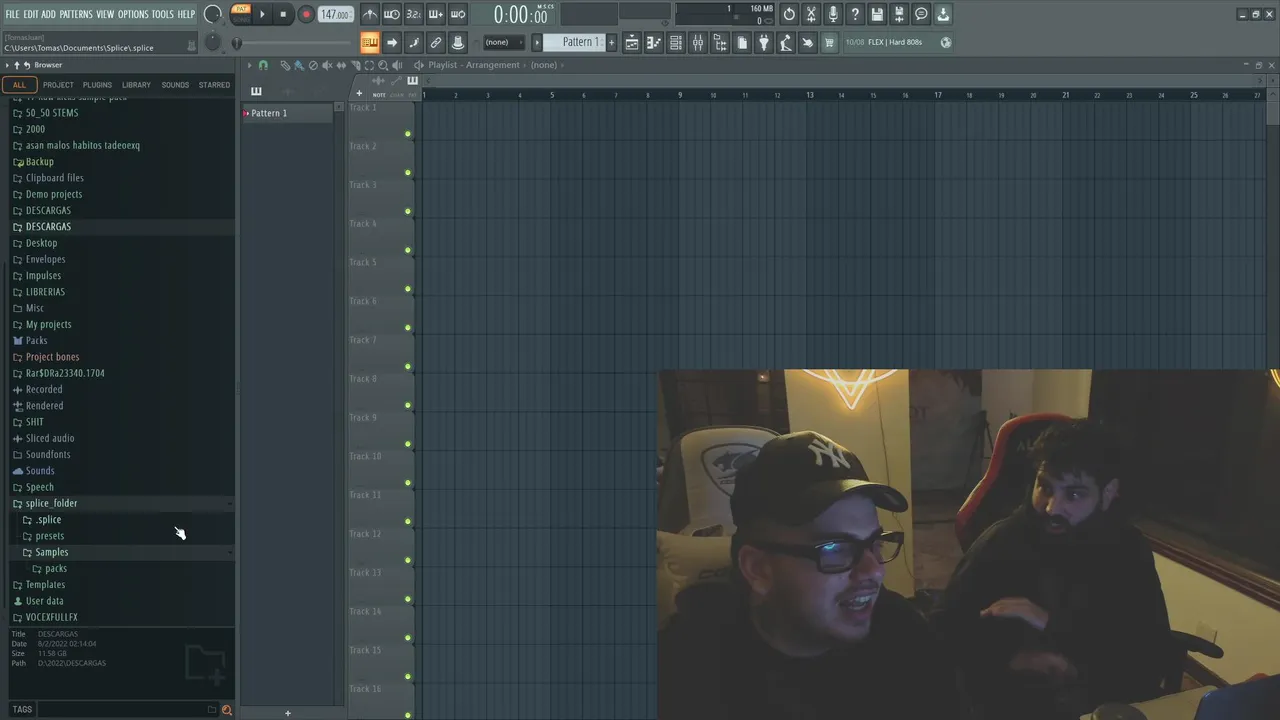The image size is (1280, 720).
Task: Toggle the playlist magnet snap icon
Action: click(263, 65)
